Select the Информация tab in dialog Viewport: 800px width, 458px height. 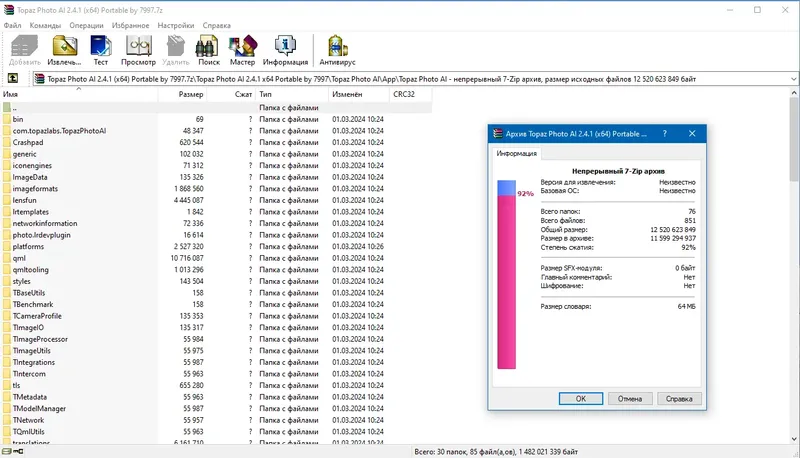coord(516,154)
